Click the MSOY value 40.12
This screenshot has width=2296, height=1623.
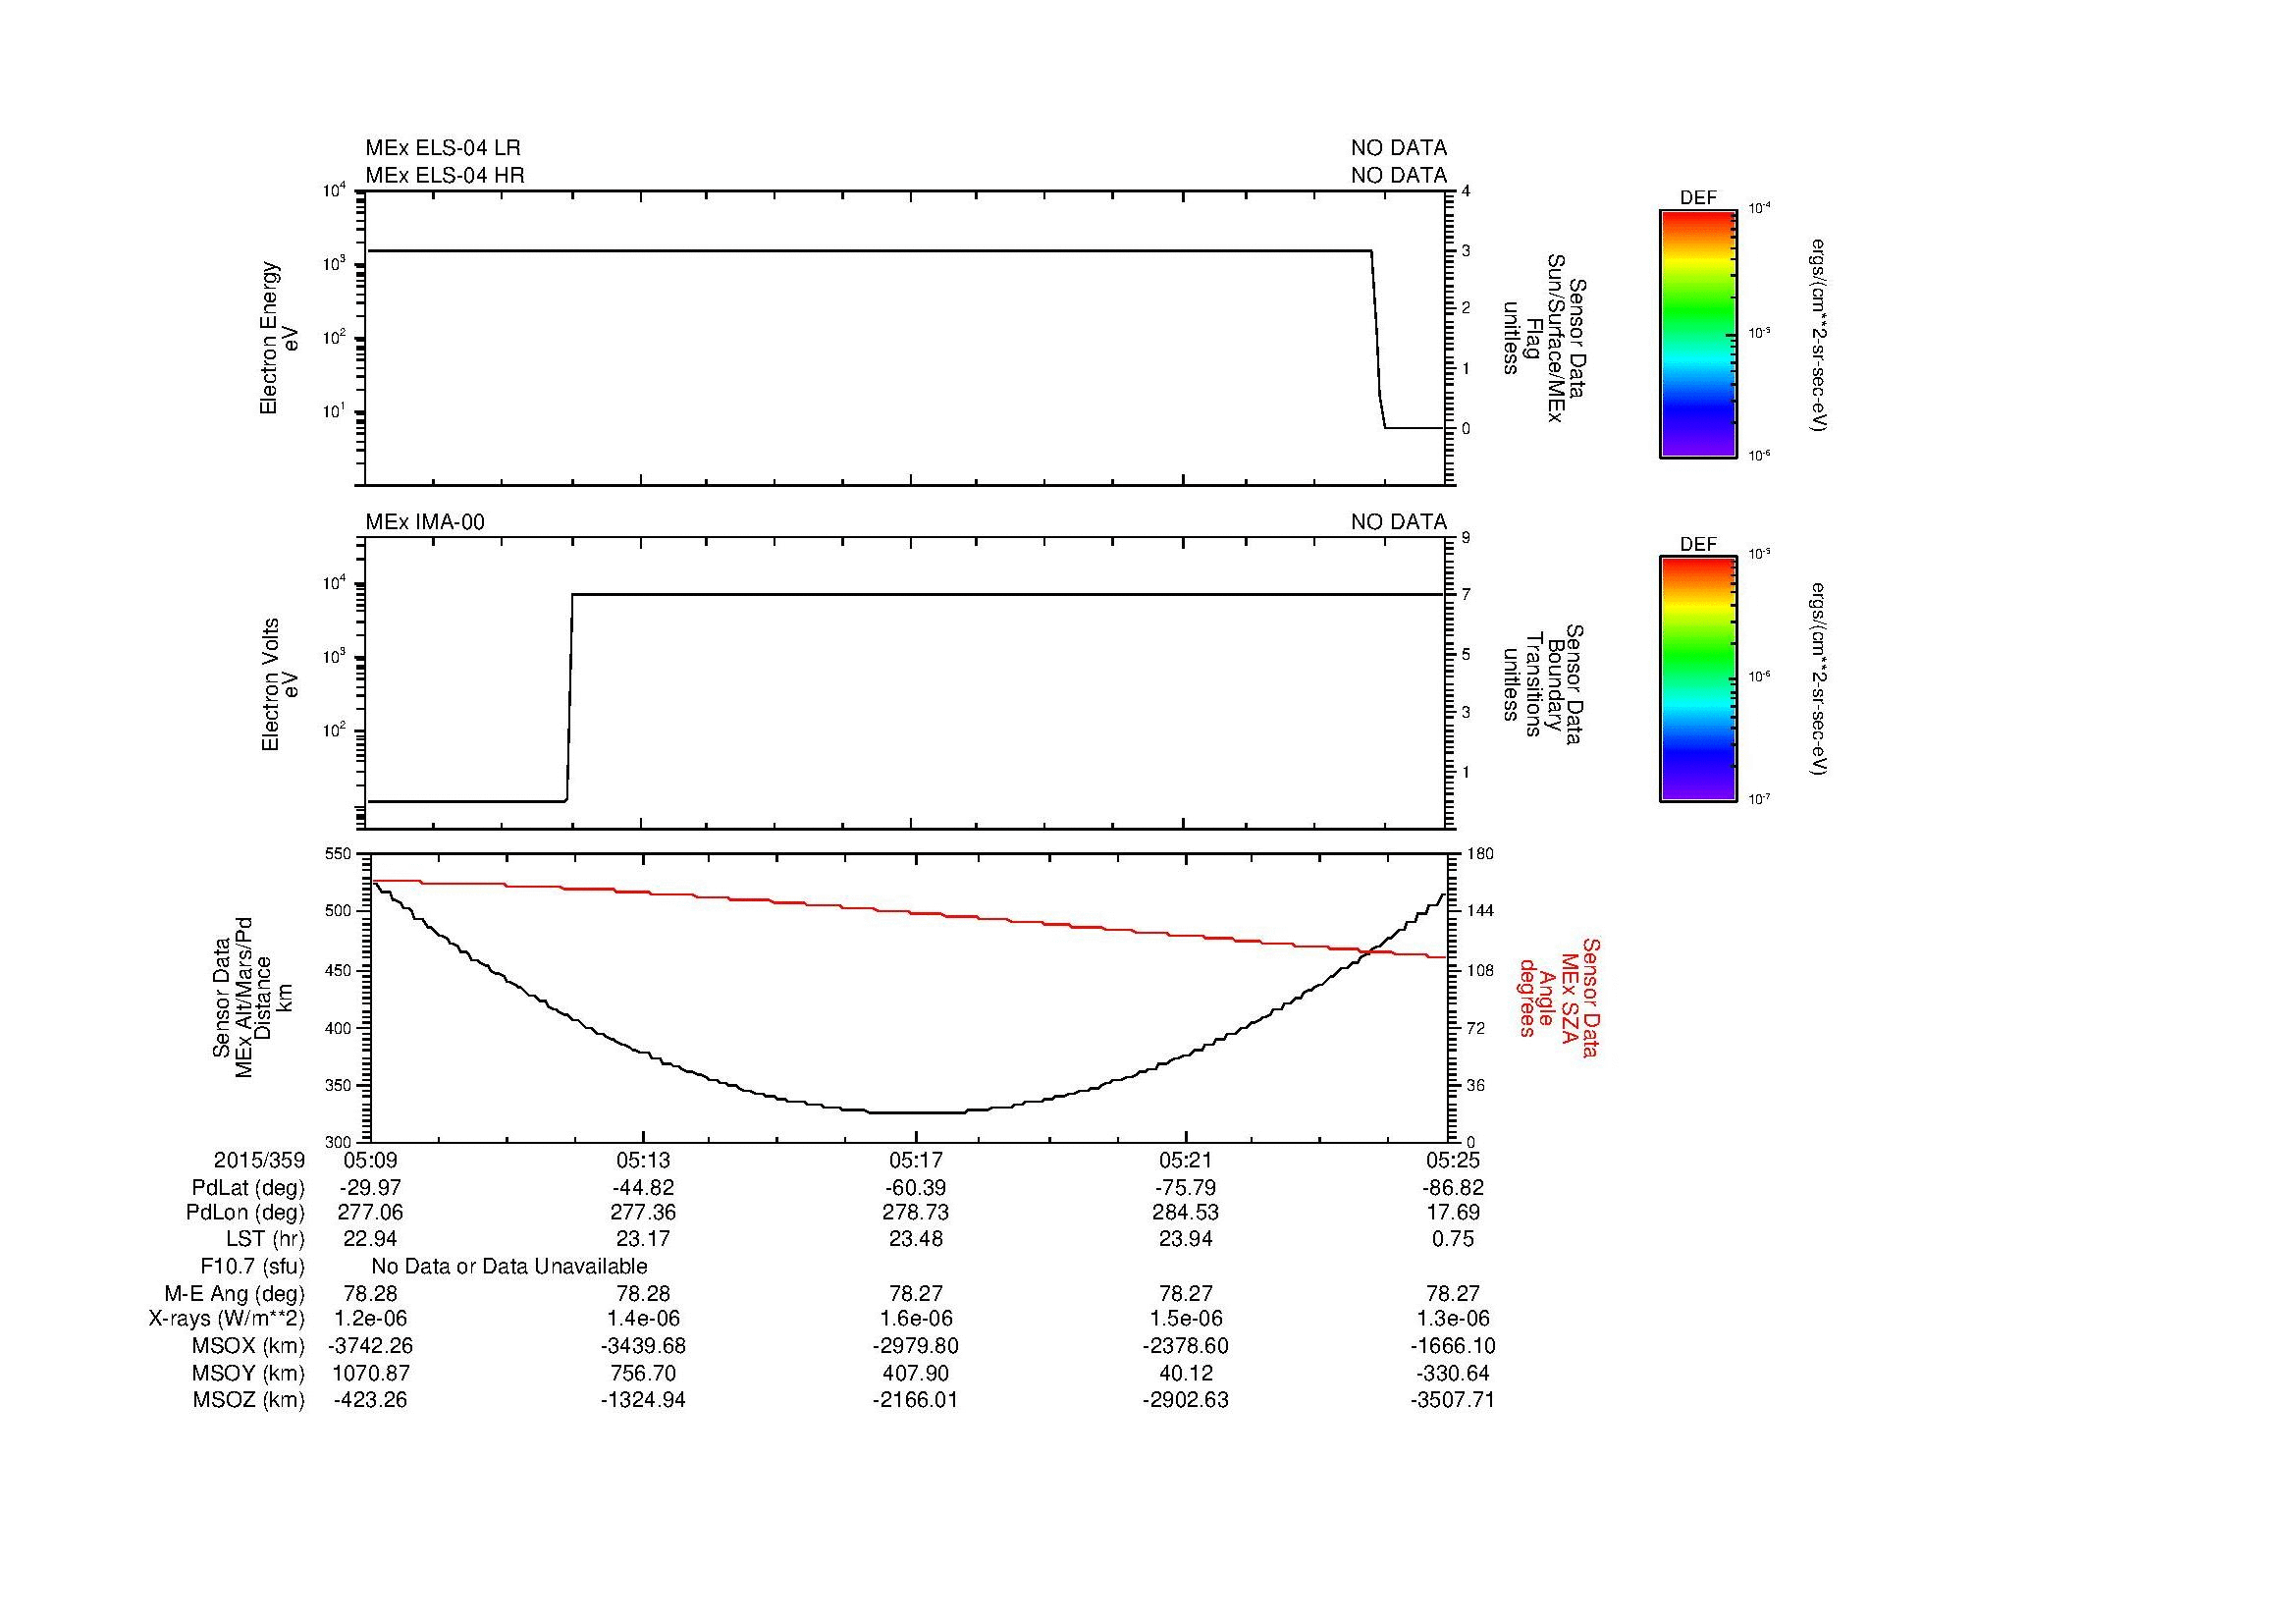[1186, 1373]
